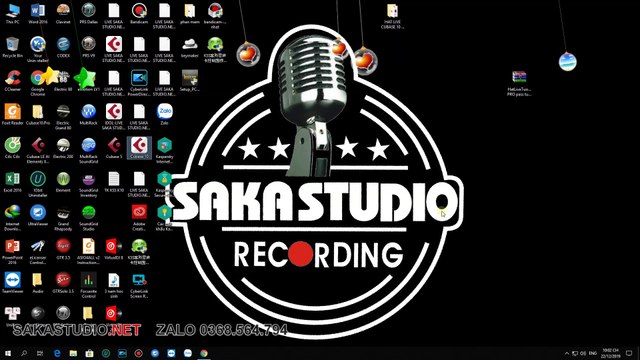
Task: Select the phan mem folder
Action: pos(190,13)
